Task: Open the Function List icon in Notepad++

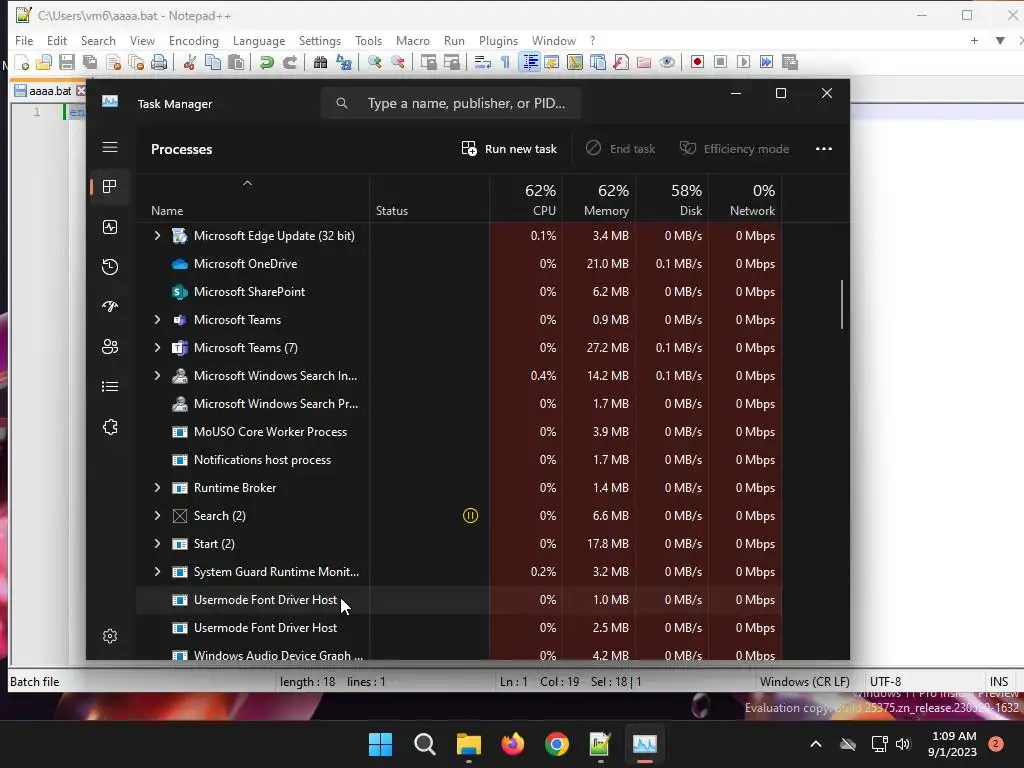Action: point(620,62)
